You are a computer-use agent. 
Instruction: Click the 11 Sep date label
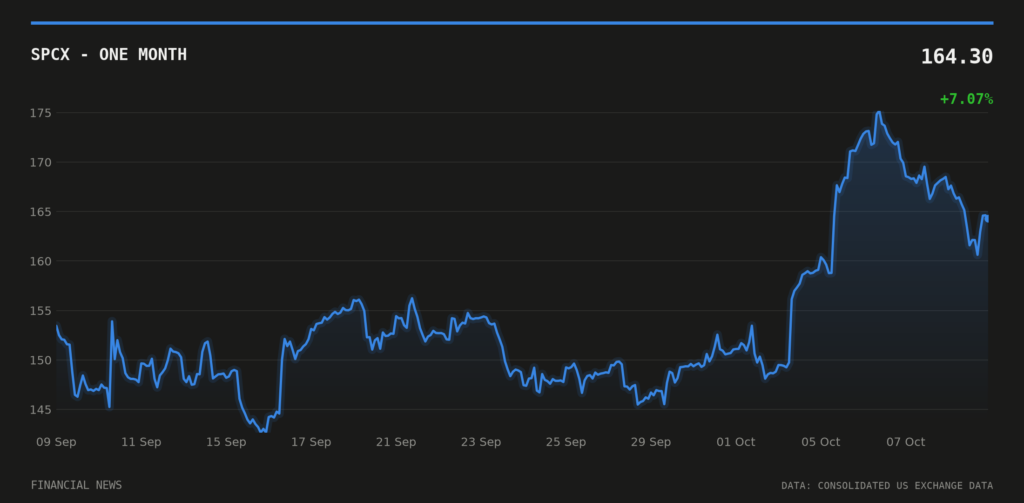point(141,442)
